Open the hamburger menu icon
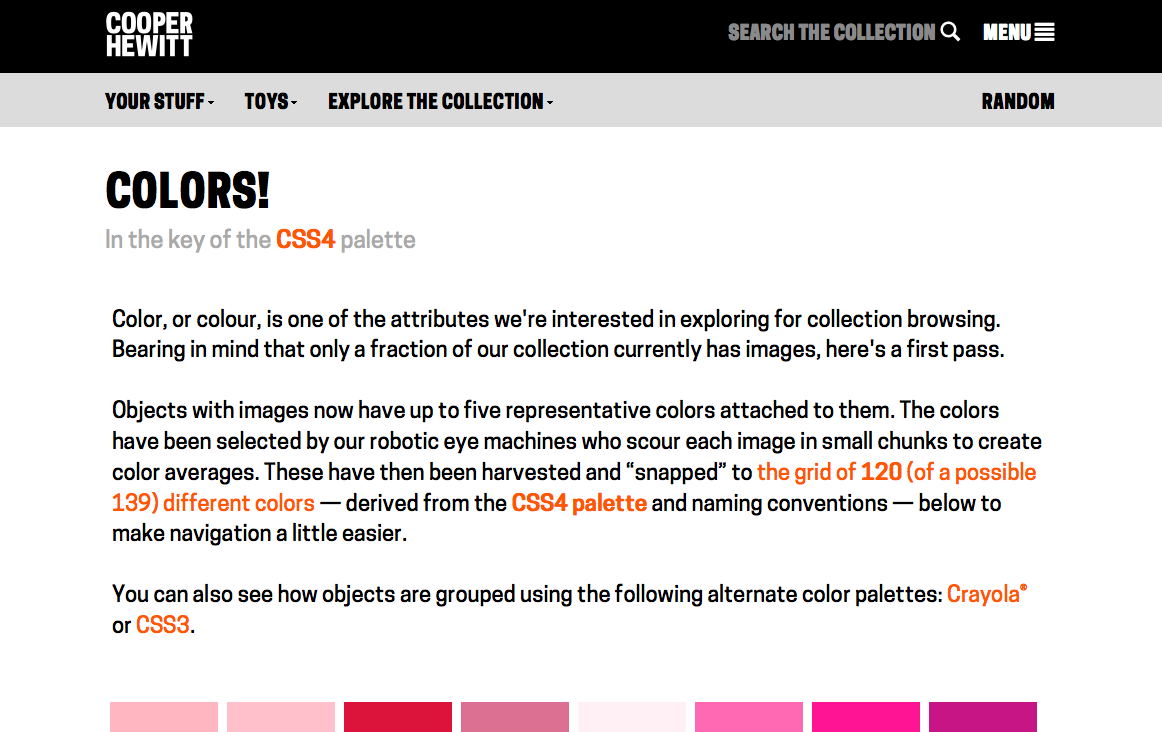1162x732 pixels. click(x=1044, y=32)
